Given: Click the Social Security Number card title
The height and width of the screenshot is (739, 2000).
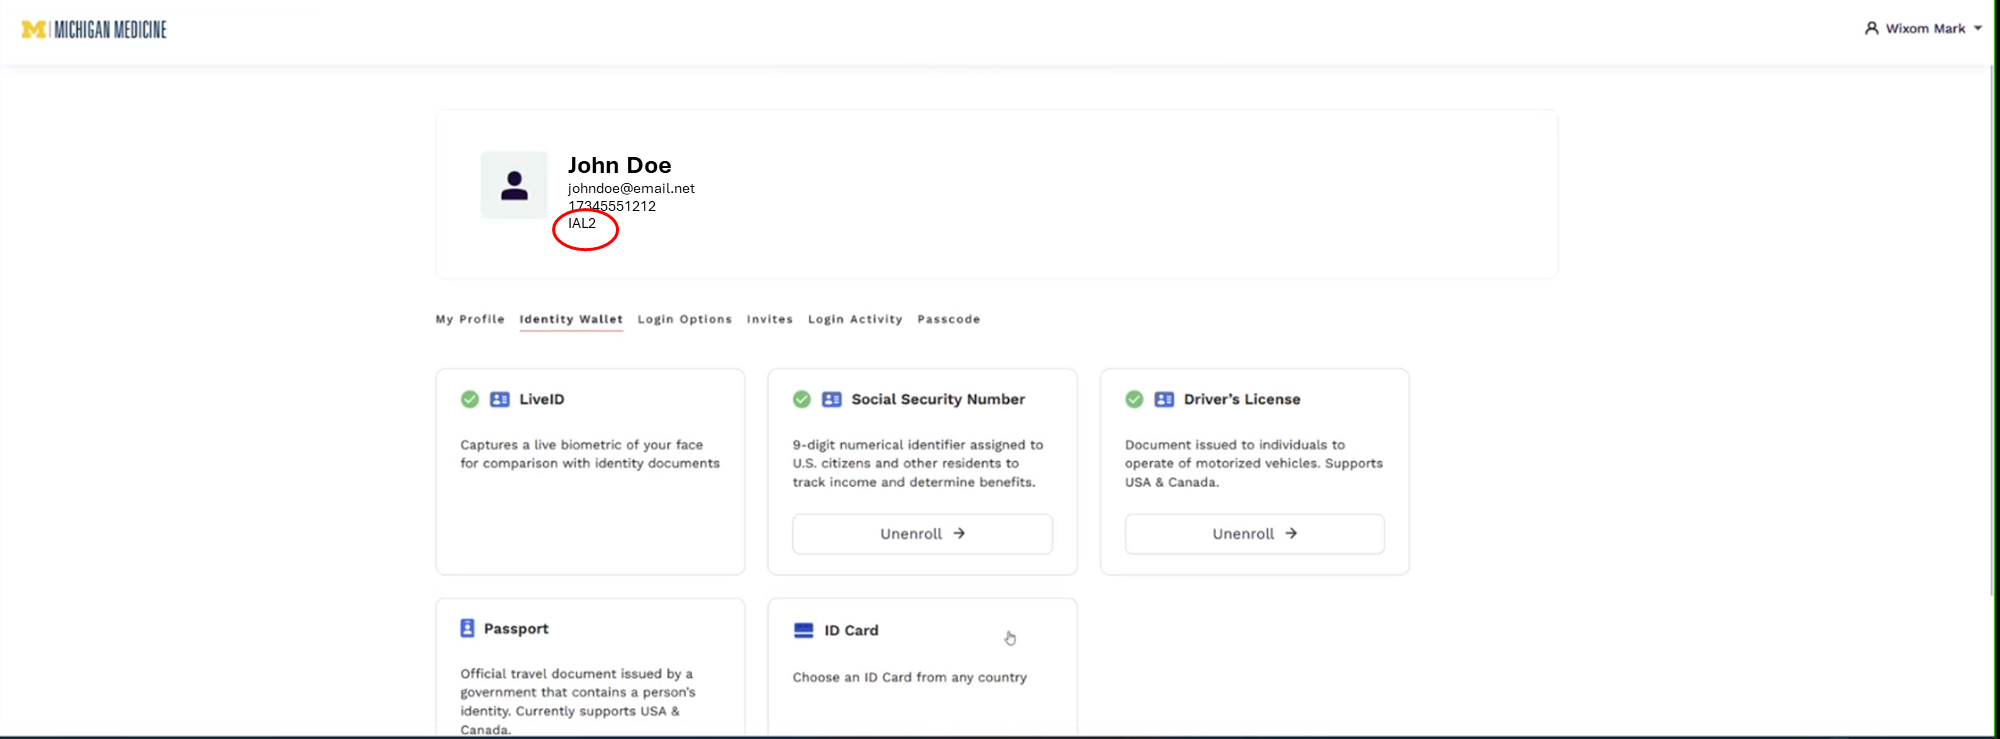Looking at the screenshot, I should [938, 399].
